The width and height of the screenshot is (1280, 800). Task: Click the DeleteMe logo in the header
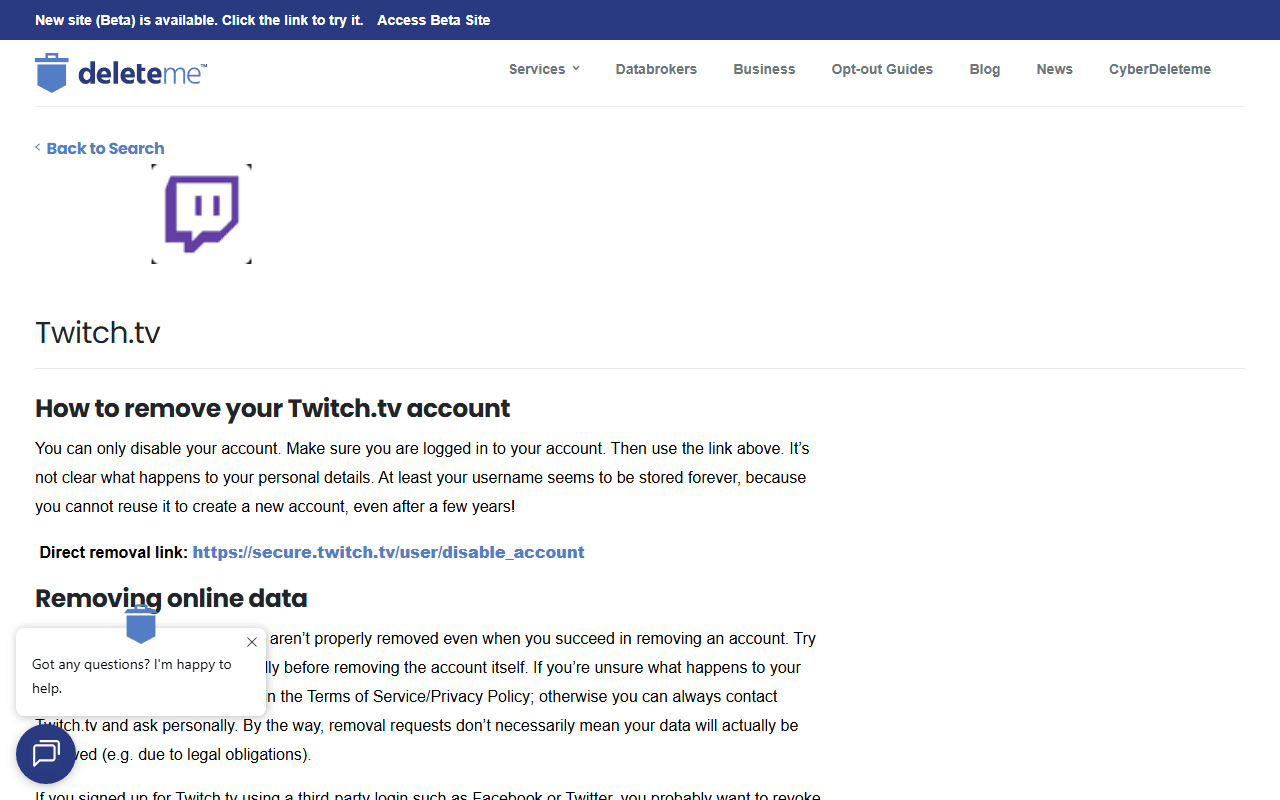(x=121, y=72)
